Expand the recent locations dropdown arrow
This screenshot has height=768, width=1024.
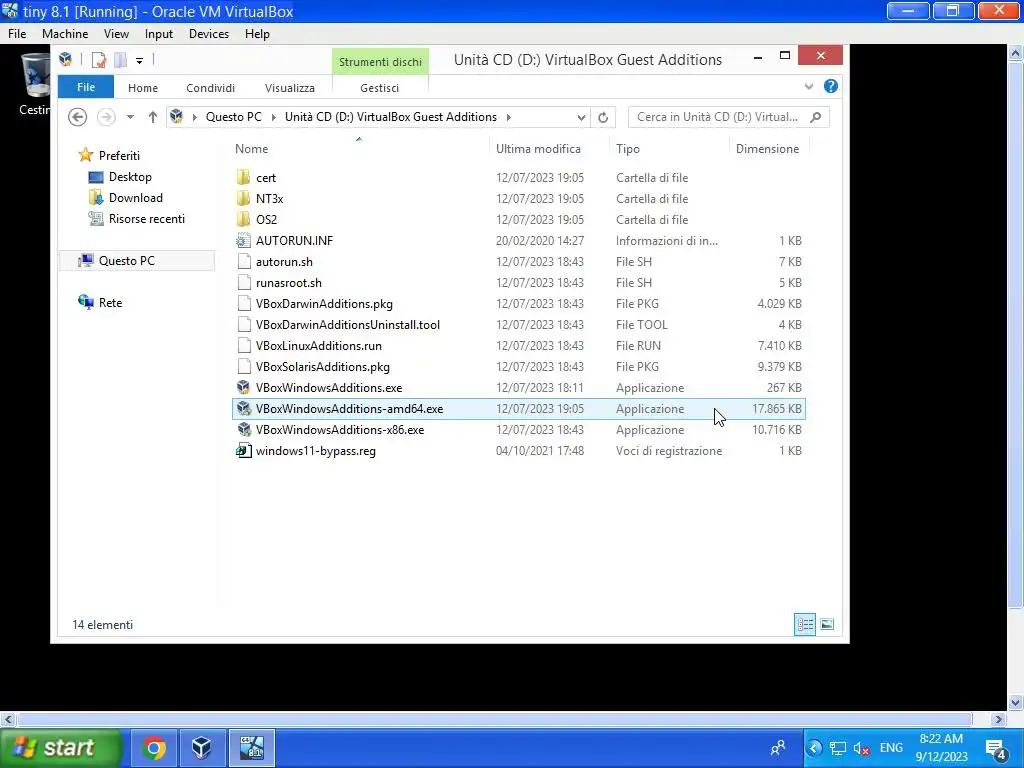coord(130,117)
